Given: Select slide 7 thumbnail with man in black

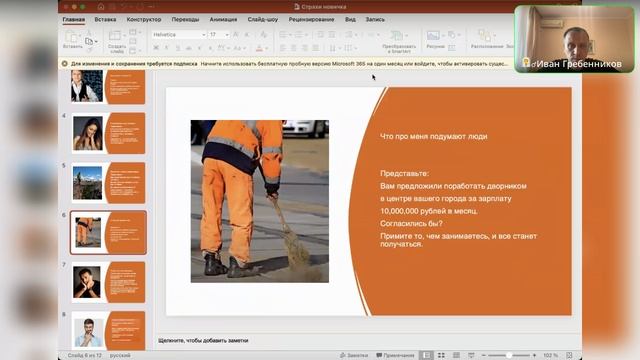Looking at the screenshot, I should 109,282.
